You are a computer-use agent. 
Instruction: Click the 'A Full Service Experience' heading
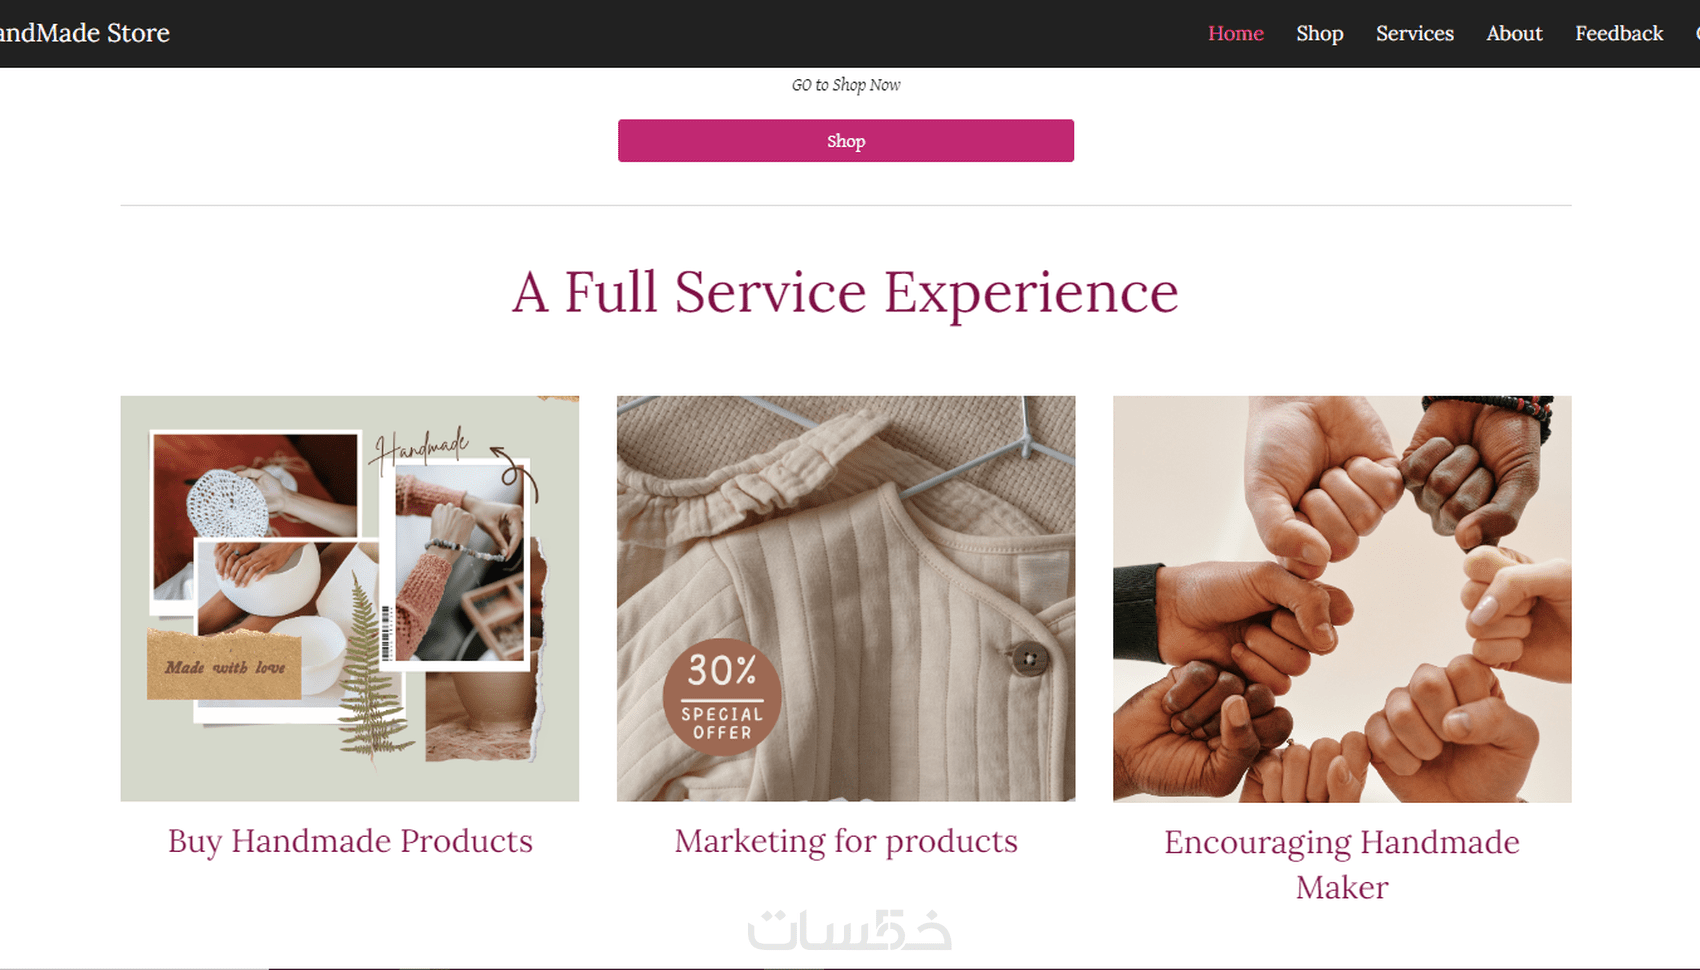[846, 292]
